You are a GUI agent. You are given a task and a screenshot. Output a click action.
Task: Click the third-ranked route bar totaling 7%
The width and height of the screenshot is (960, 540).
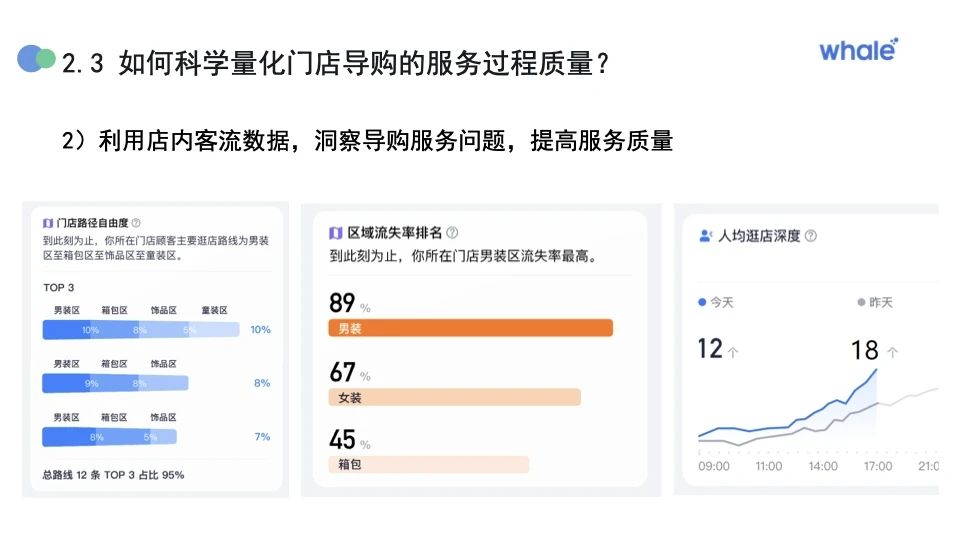coord(108,437)
